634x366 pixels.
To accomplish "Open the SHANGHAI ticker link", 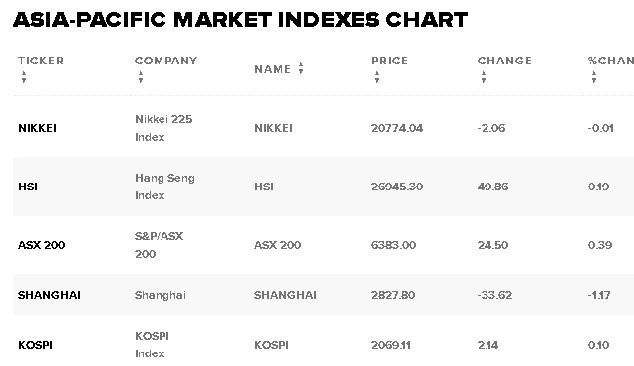I will [x=49, y=295].
